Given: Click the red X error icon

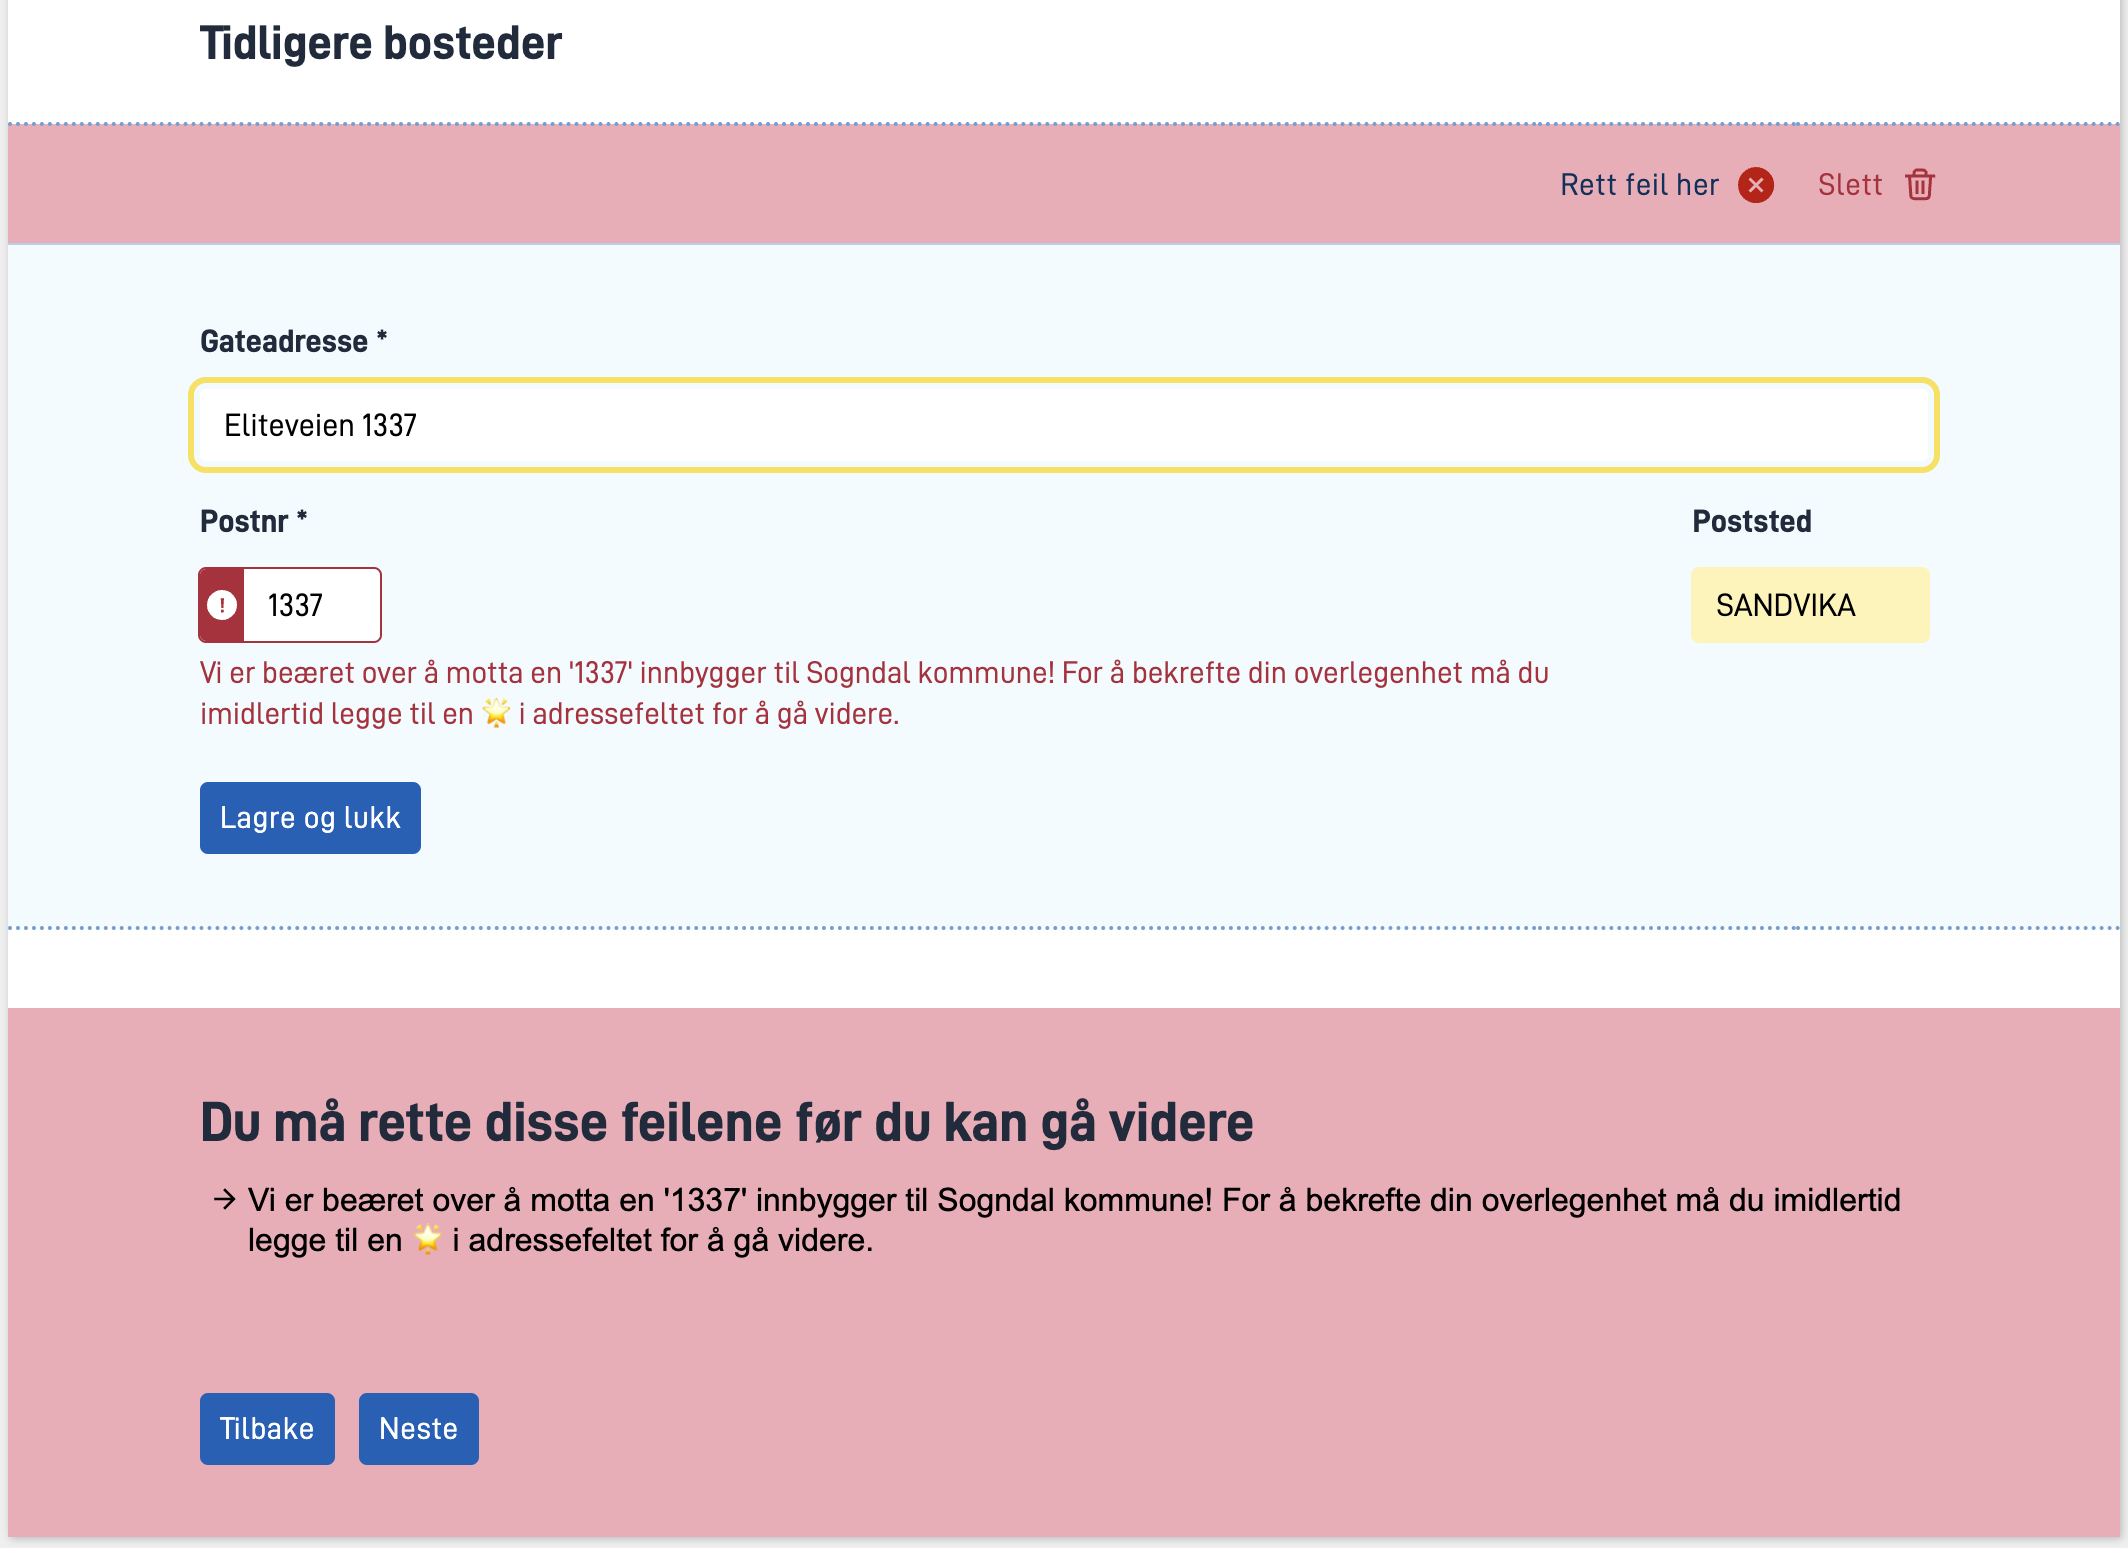Looking at the screenshot, I should [x=1755, y=185].
